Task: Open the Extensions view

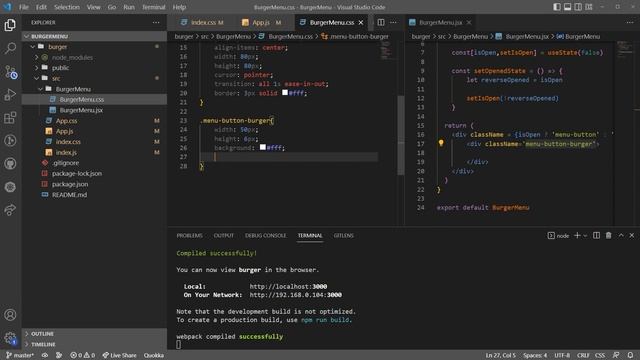Action: [x=10, y=118]
